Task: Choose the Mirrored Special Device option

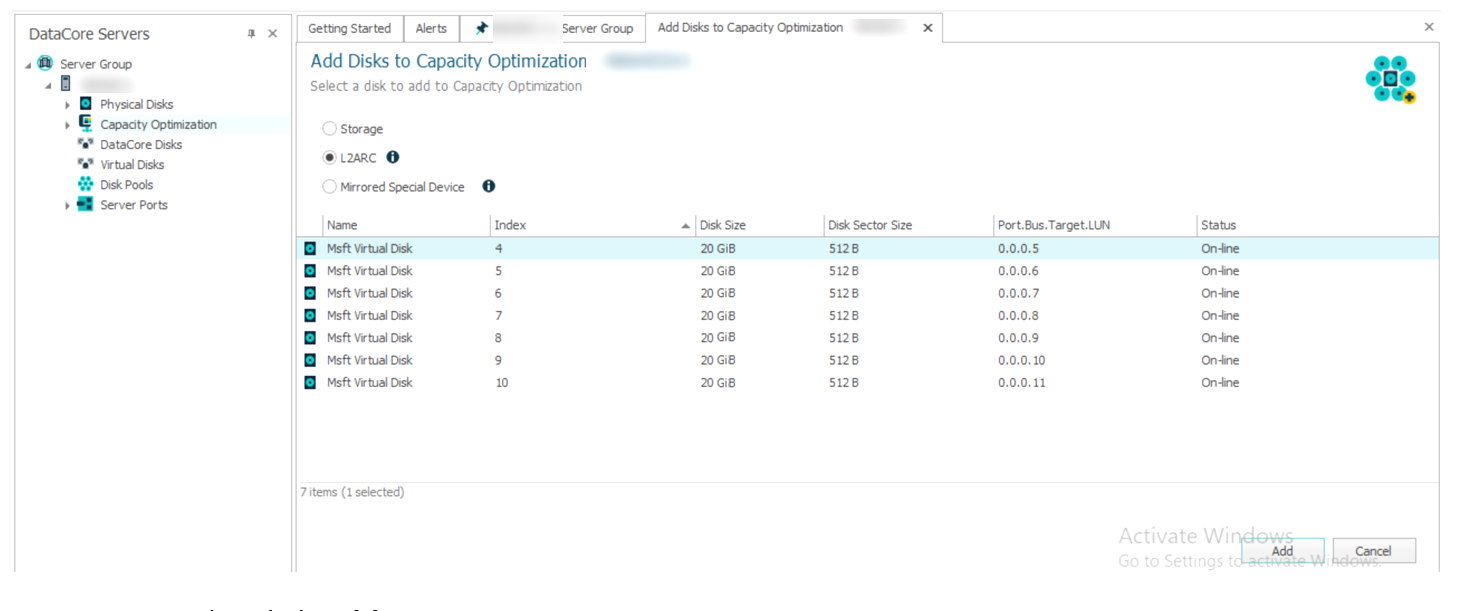Action: pos(330,187)
